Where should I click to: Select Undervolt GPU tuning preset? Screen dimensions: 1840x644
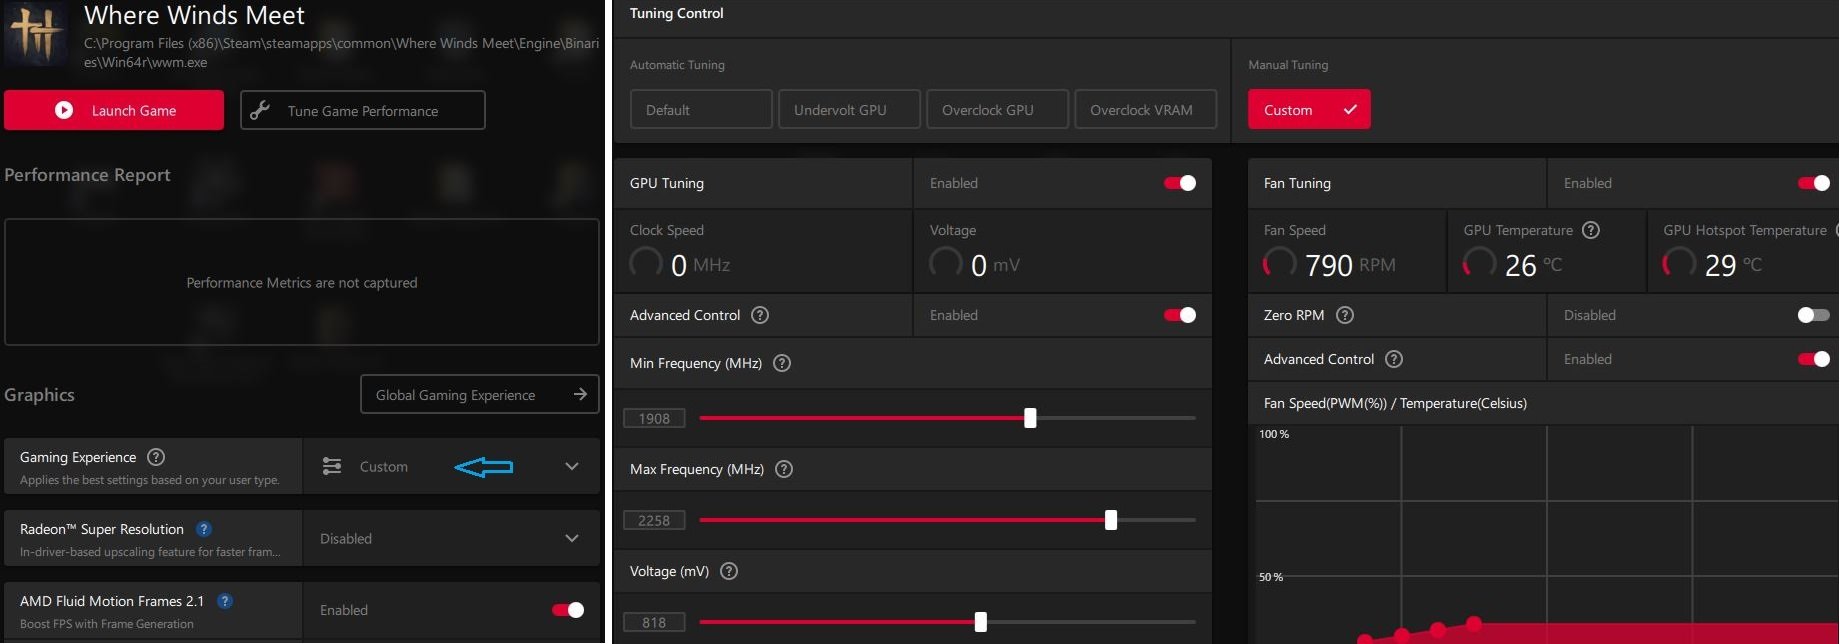pos(849,109)
